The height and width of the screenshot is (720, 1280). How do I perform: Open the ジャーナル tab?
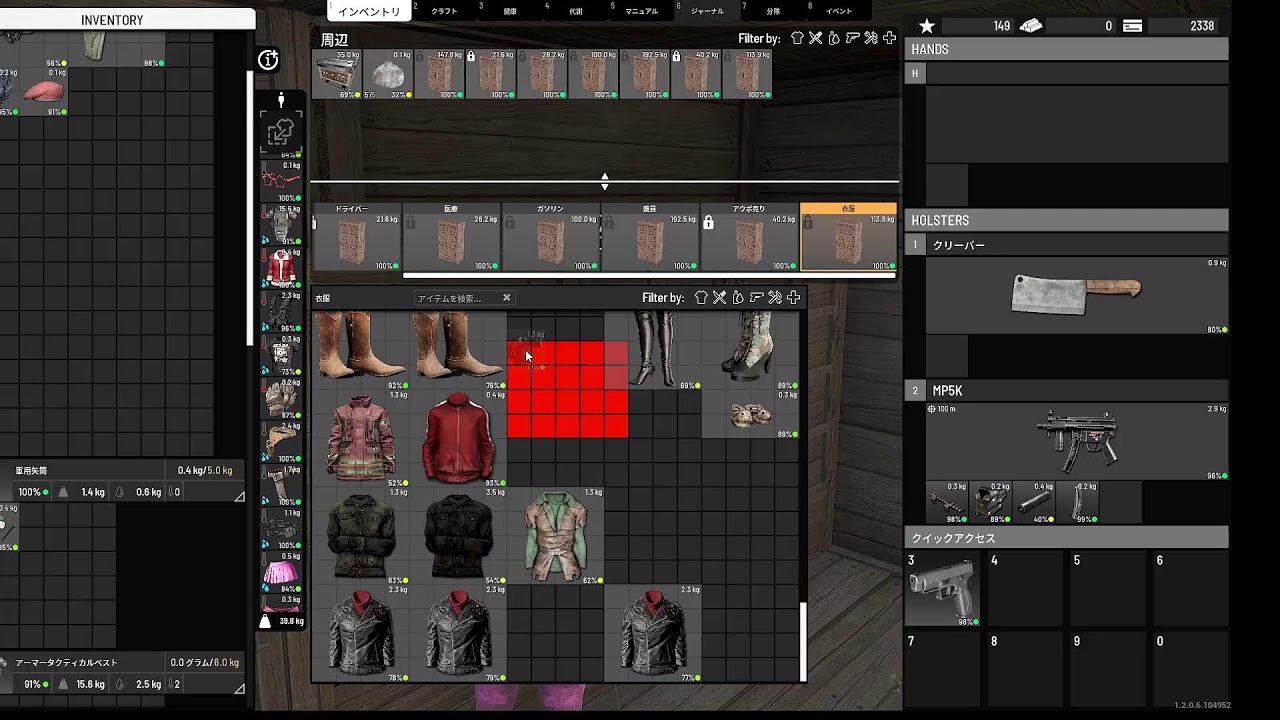point(707,11)
